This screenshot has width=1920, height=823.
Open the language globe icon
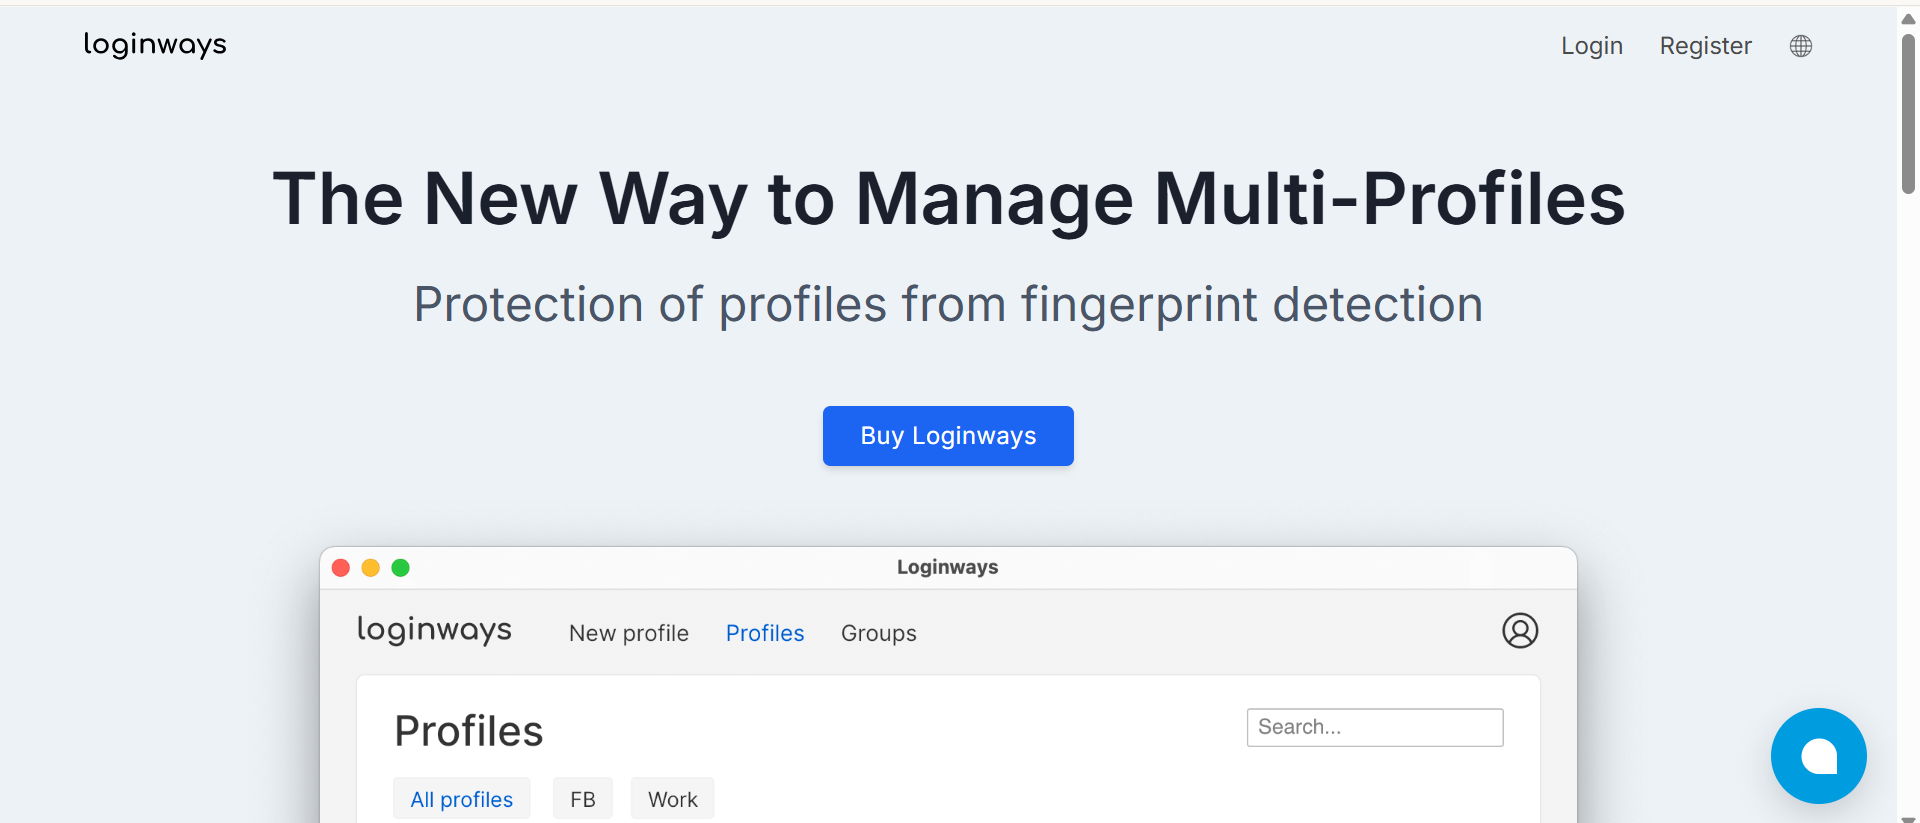[1800, 46]
